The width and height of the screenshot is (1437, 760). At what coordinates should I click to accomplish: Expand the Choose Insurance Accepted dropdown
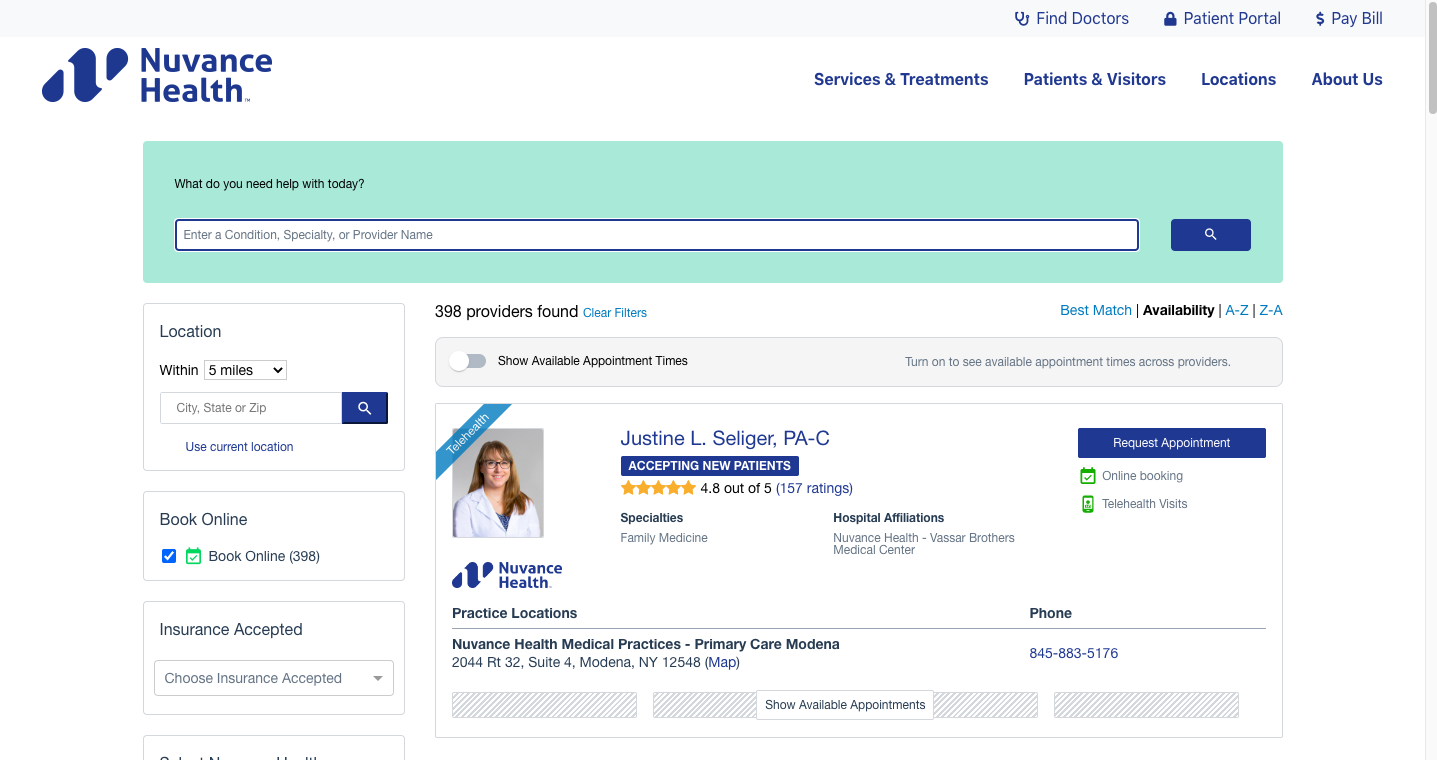click(274, 678)
